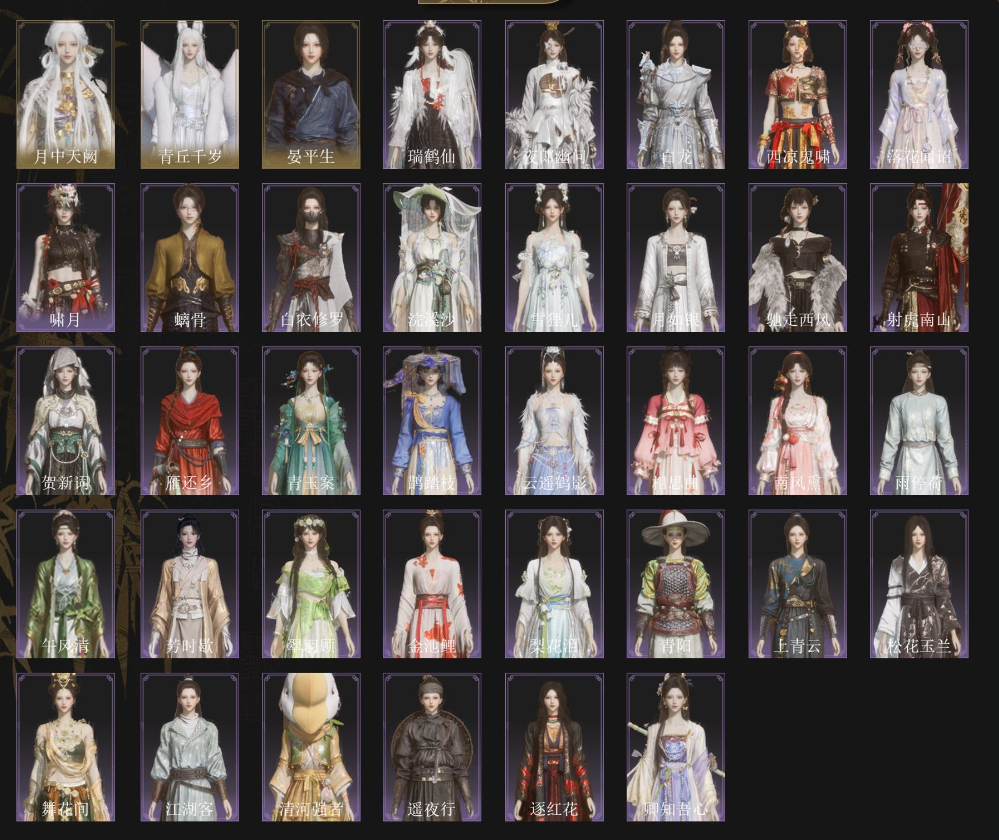Select the 松花玉兰 dark floral outfit
The image size is (999, 840).
coord(919,584)
